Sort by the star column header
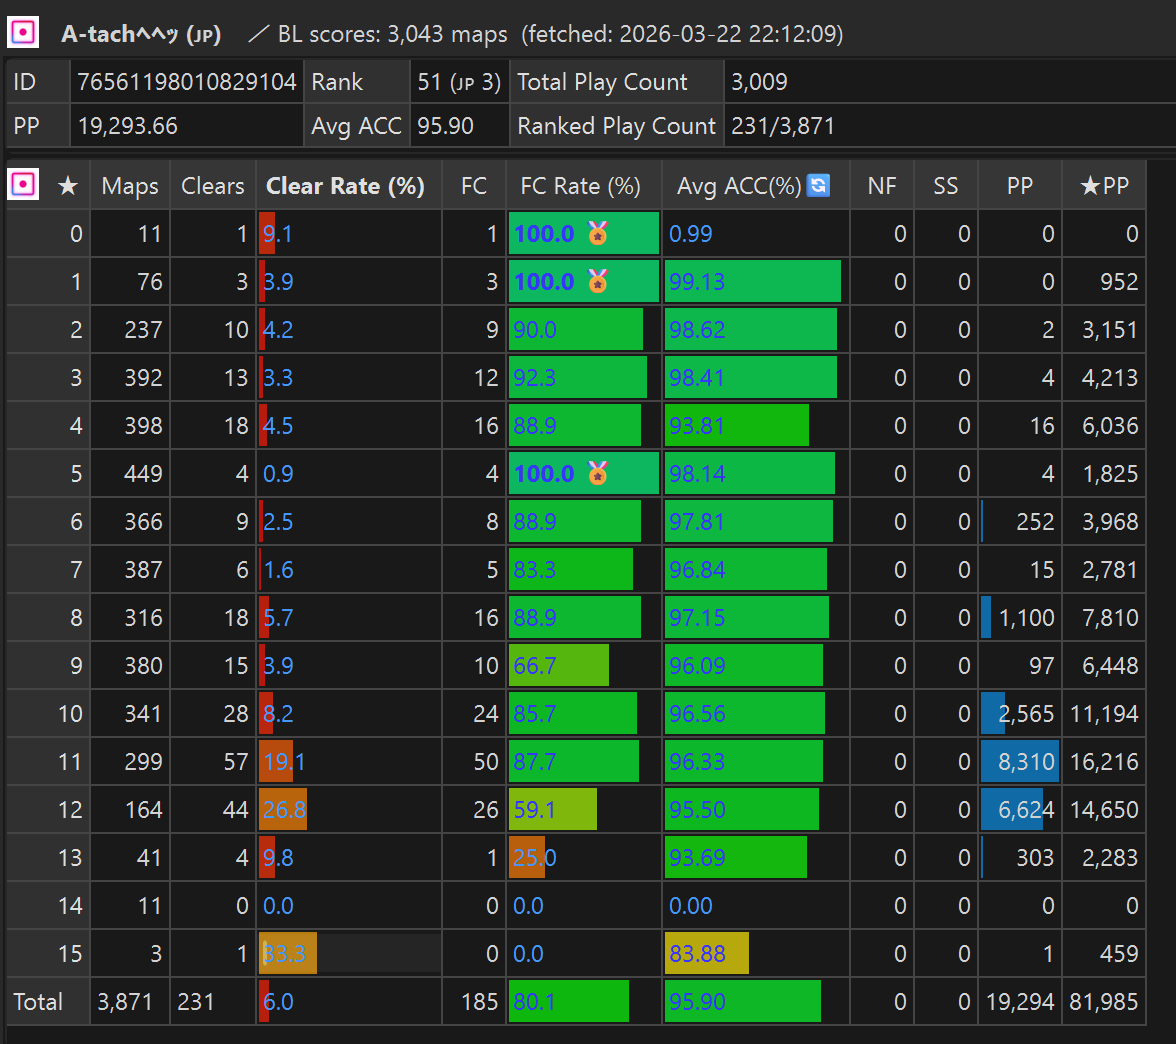The width and height of the screenshot is (1176, 1044). 68,185
